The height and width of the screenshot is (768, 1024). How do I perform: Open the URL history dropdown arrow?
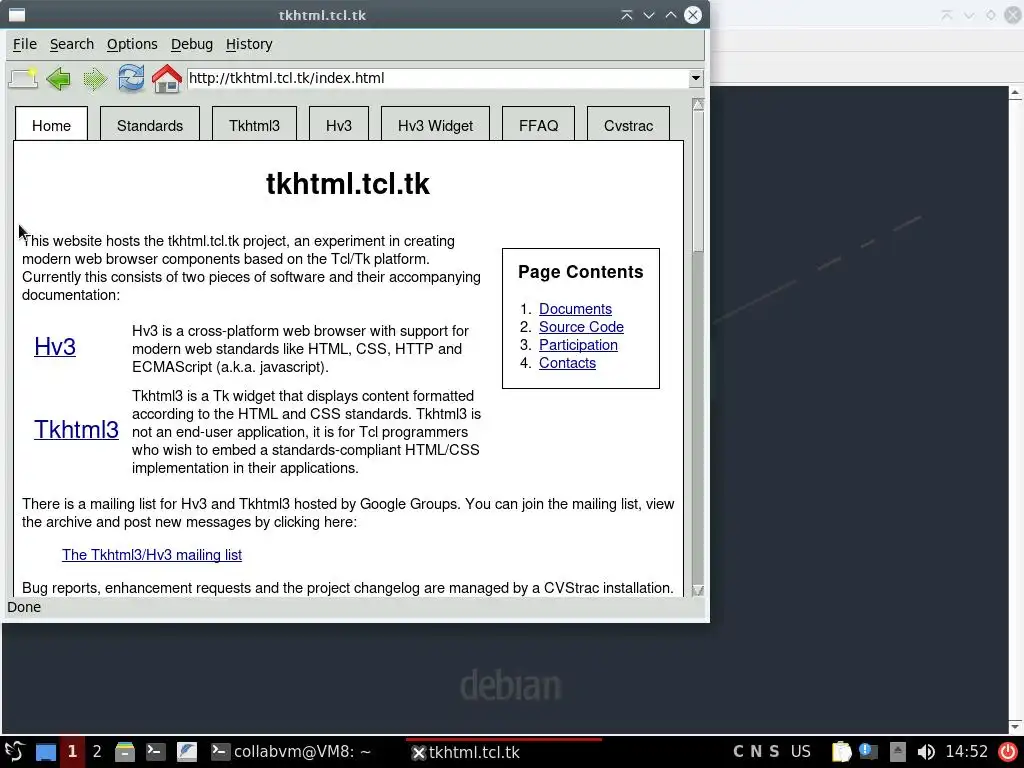[x=696, y=78]
